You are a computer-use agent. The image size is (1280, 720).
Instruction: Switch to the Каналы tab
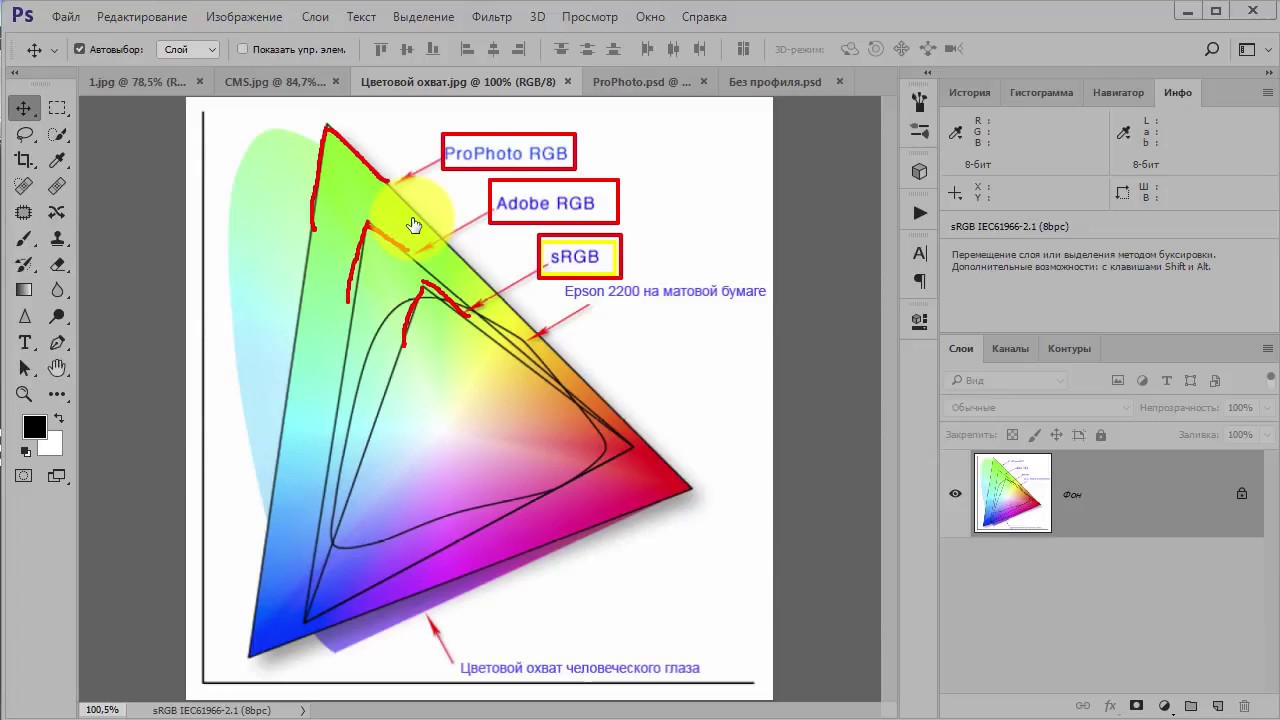click(1010, 348)
